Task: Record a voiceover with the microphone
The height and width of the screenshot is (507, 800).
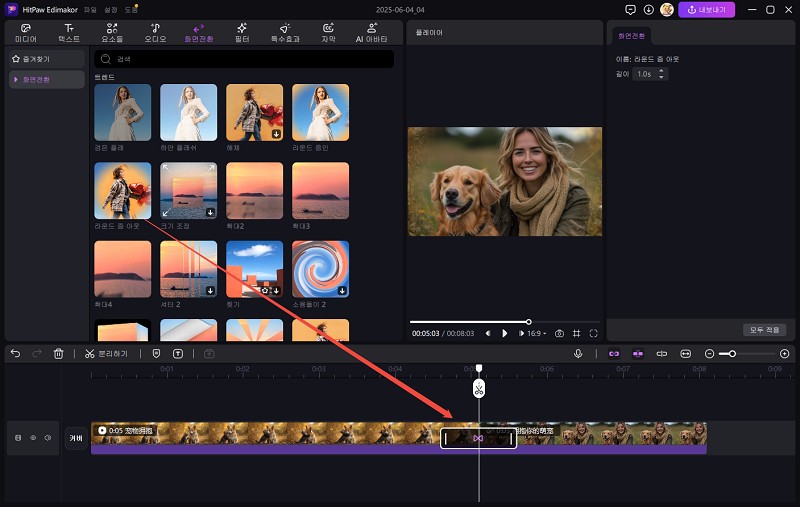Action: [x=578, y=353]
